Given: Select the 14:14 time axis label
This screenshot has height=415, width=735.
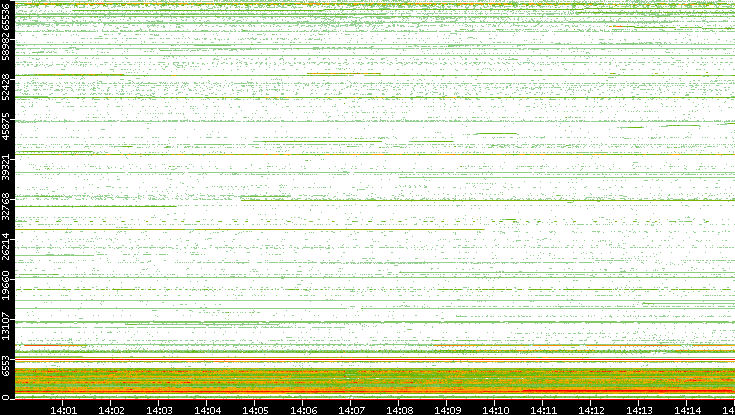Looking at the screenshot, I should 688,410.
